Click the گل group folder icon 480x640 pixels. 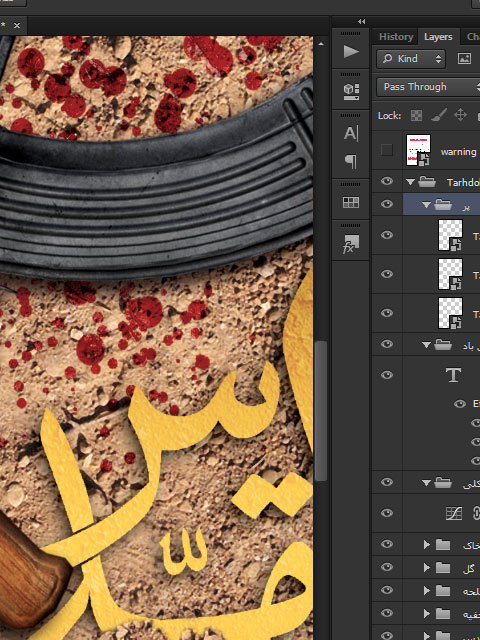[443, 567]
